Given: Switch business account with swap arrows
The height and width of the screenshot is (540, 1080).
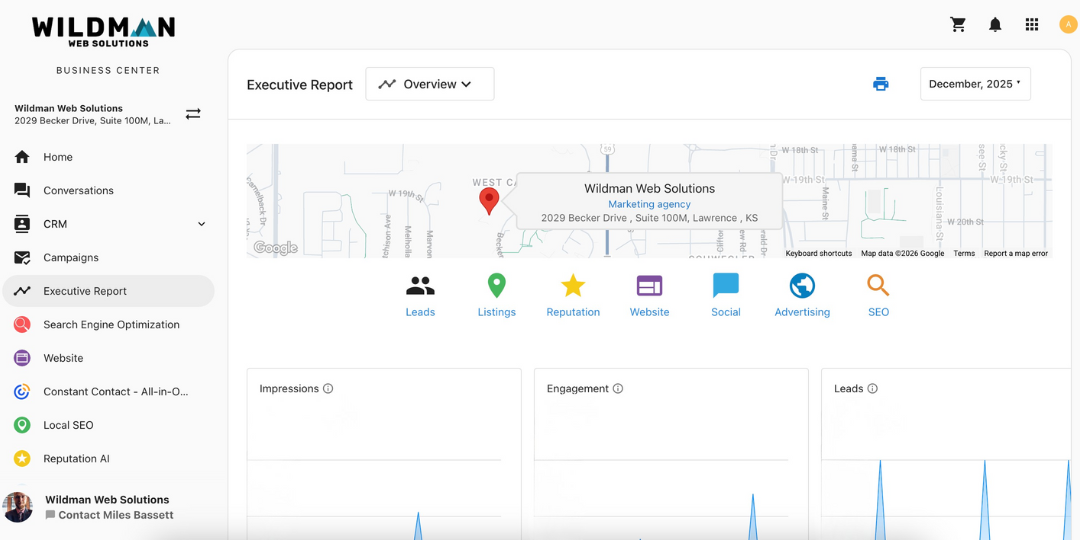Looking at the screenshot, I should 193,114.
